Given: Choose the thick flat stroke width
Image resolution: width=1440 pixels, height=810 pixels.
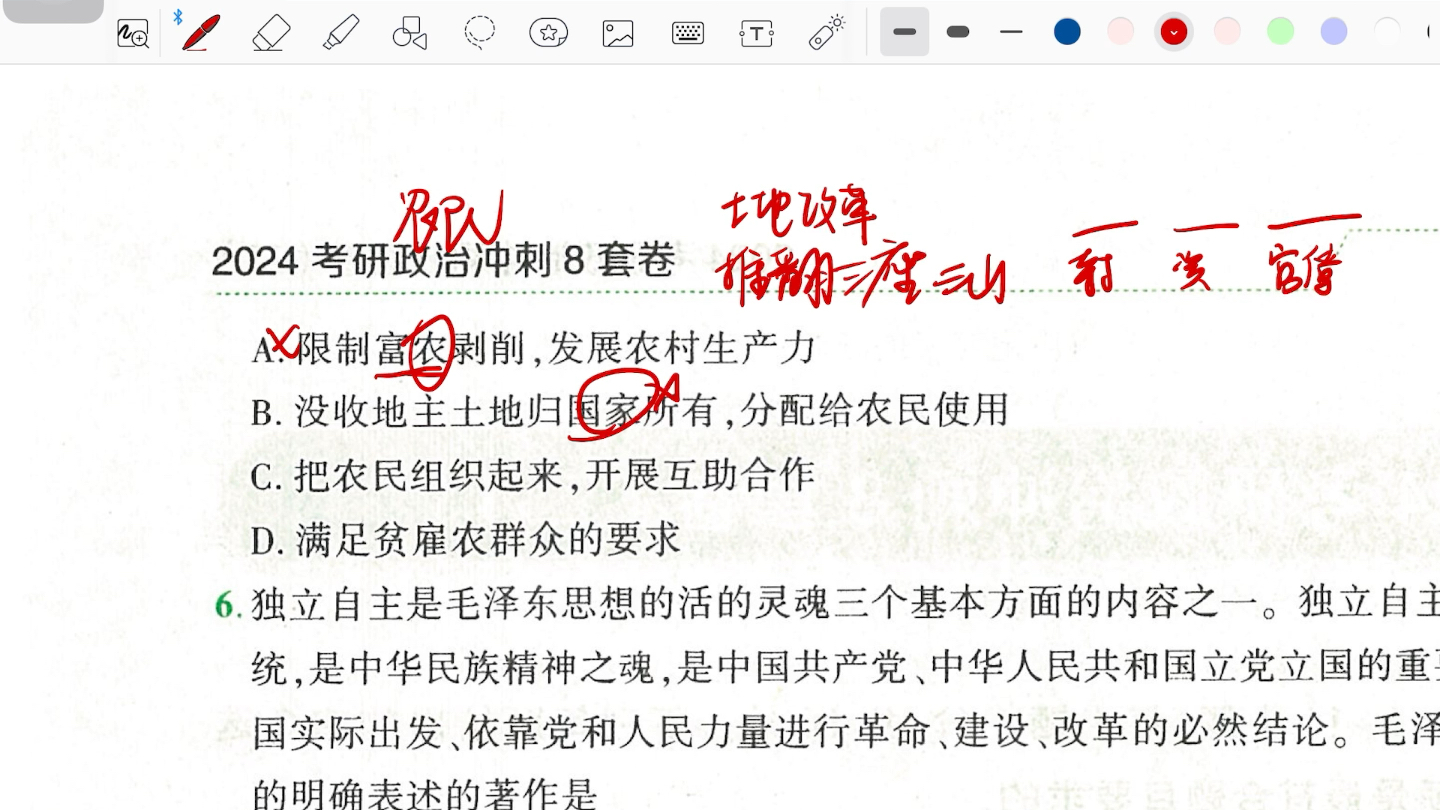Looking at the screenshot, I should pyautogui.click(x=905, y=32).
